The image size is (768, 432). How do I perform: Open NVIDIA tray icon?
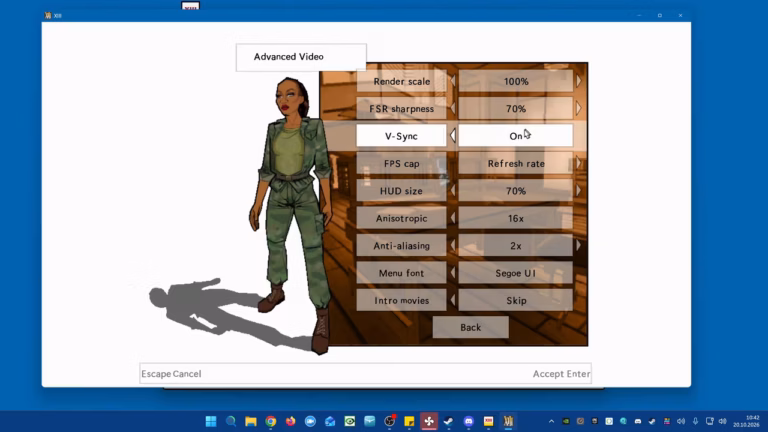[x=566, y=421]
